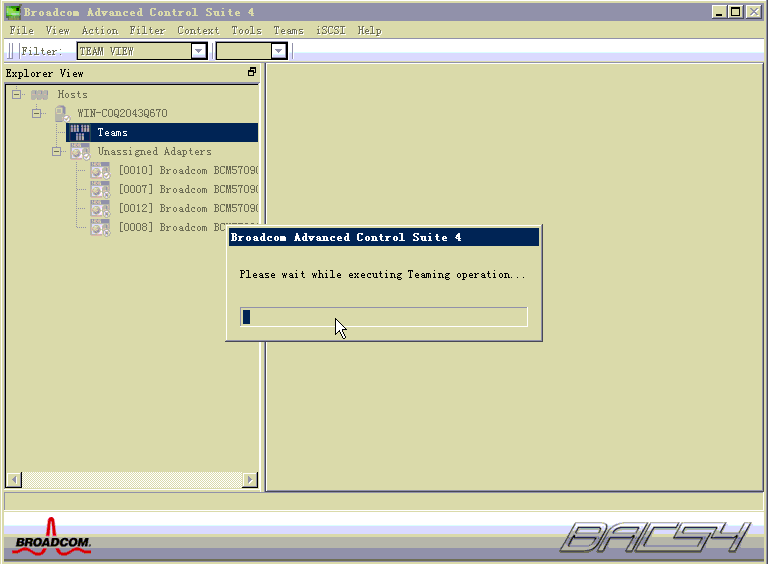Screen dimensions: 768x564
Task: Click the Explorer View horizontal scrollbar track
Action: point(132,480)
